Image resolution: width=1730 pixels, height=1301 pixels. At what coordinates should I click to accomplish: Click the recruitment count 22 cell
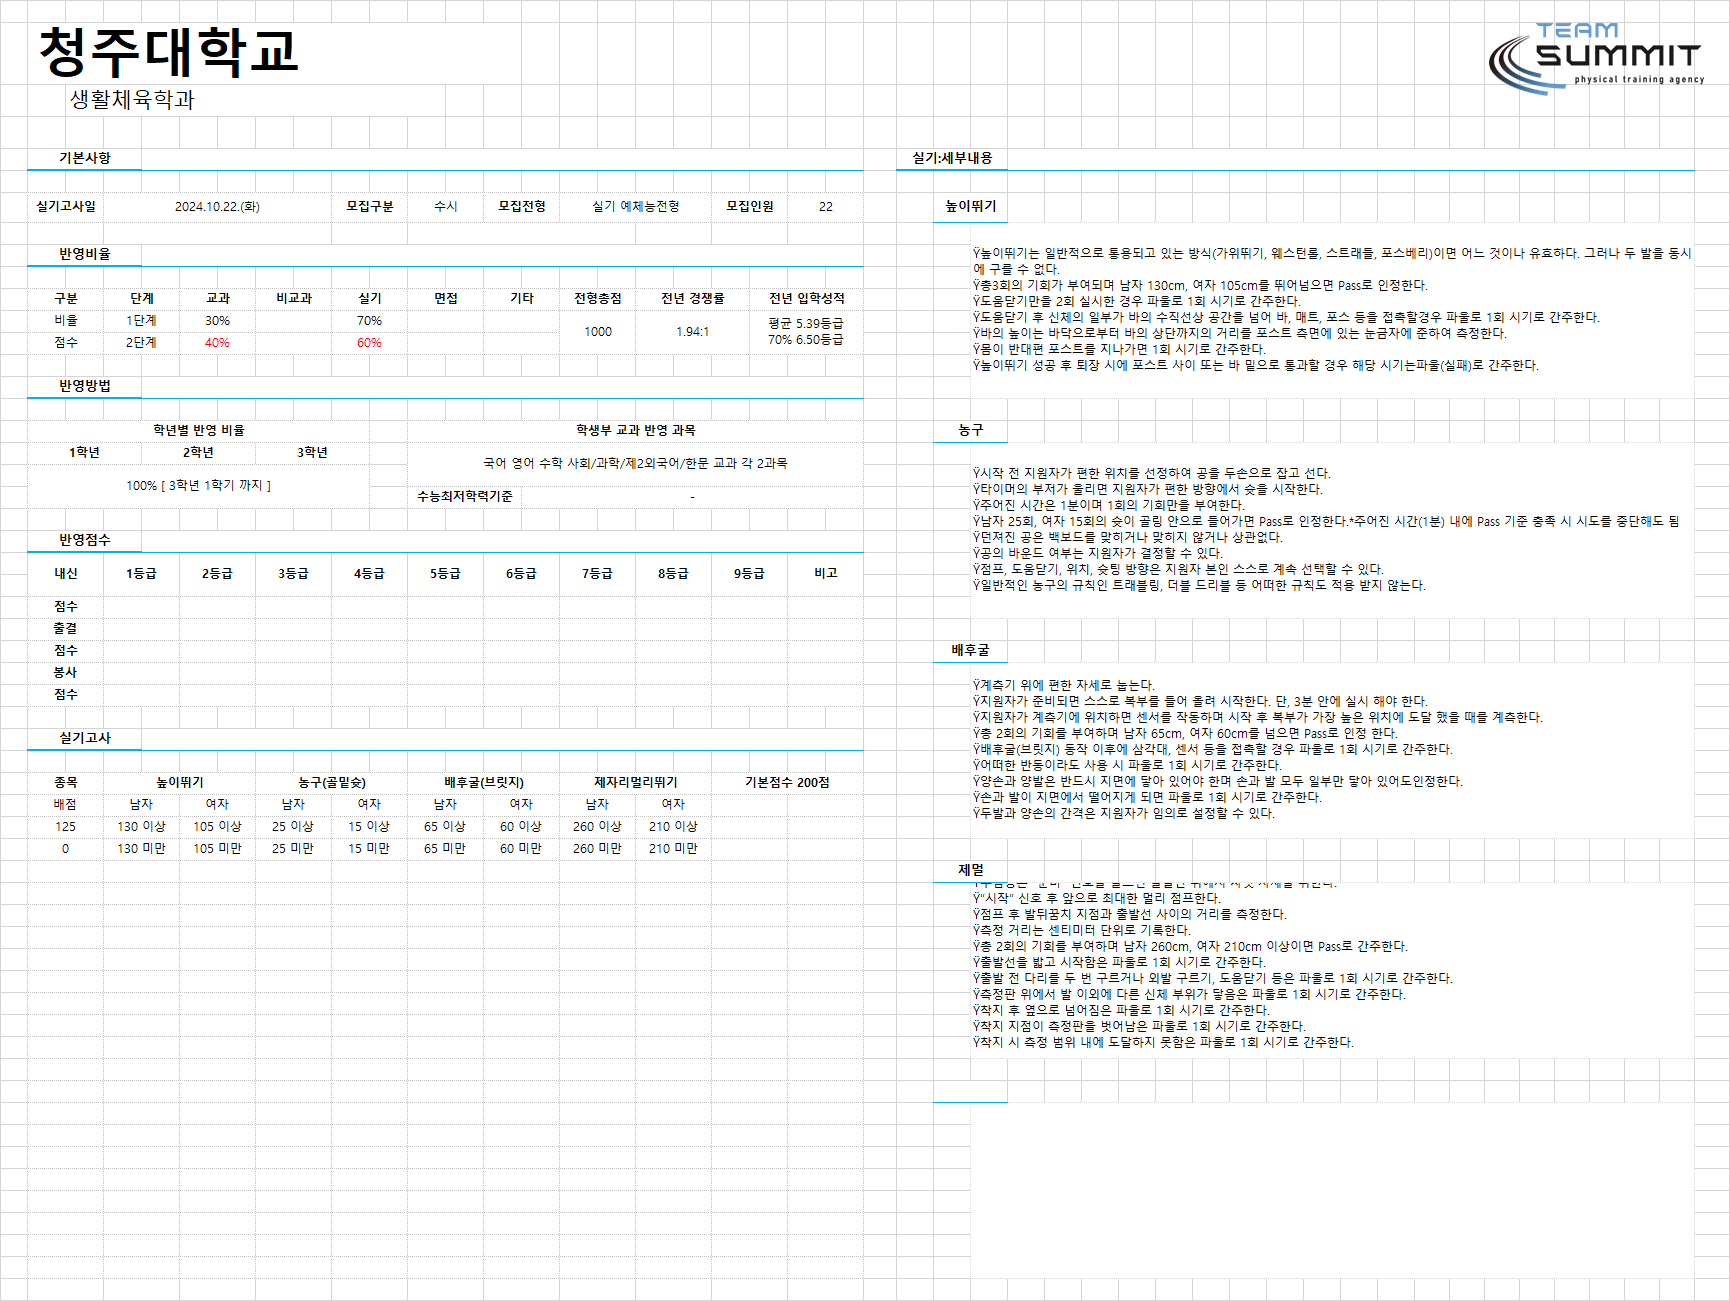826,206
